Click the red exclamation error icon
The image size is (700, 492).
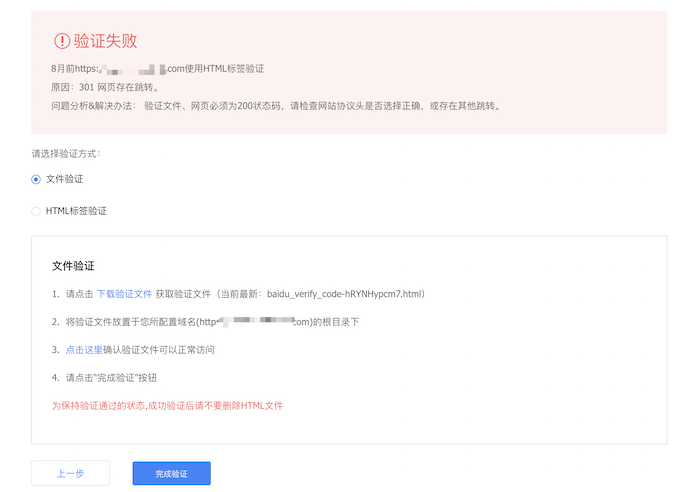click(x=62, y=41)
